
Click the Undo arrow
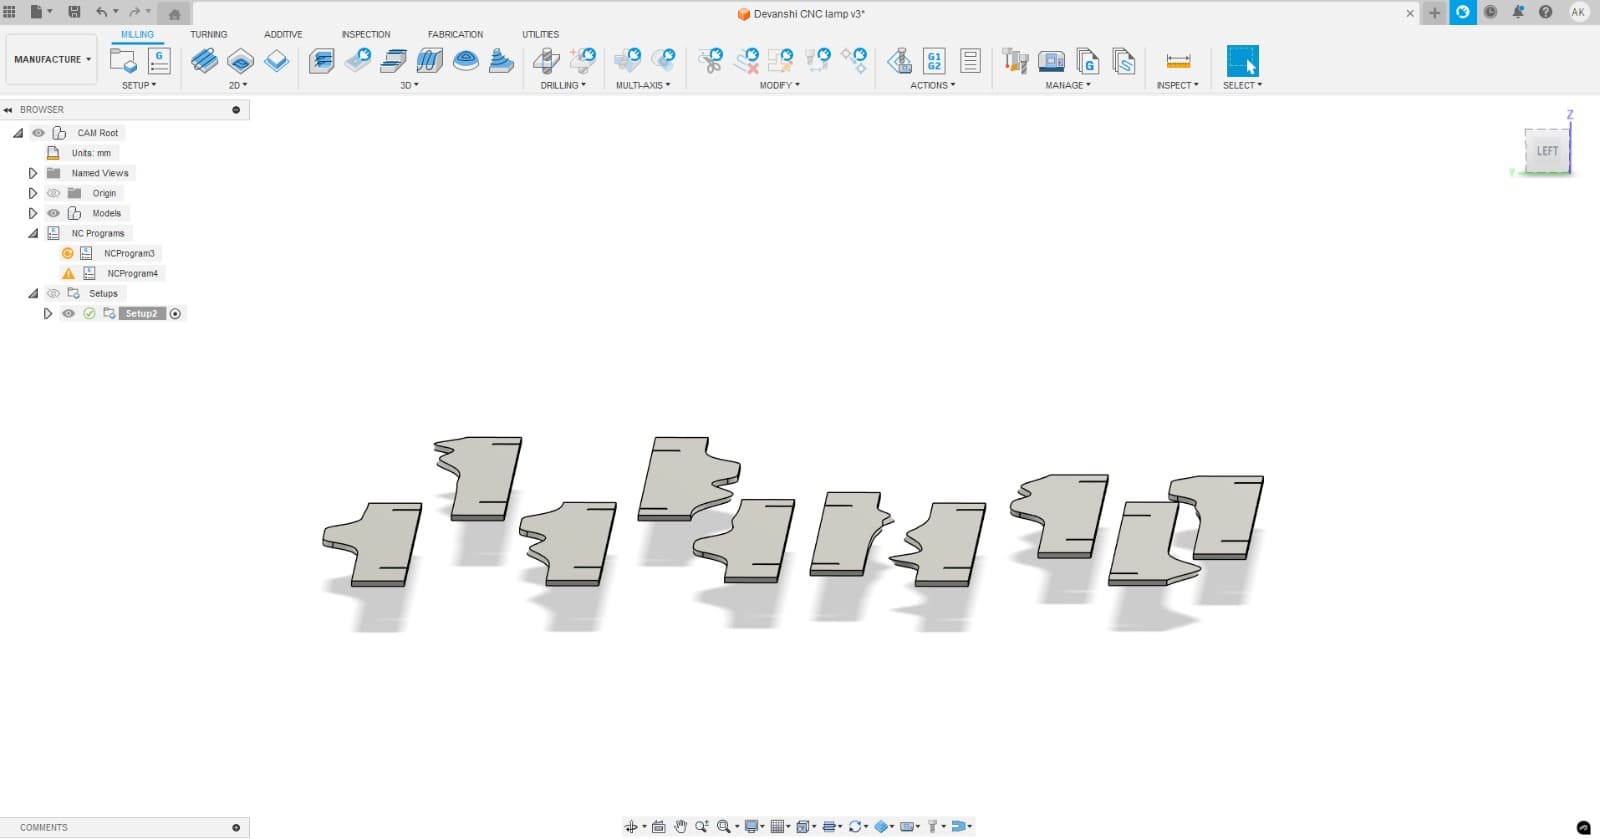coord(101,12)
